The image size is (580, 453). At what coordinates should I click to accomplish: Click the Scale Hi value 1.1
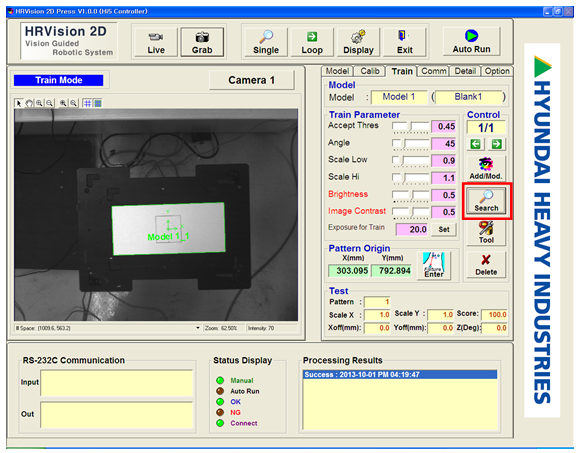click(444, 178)
